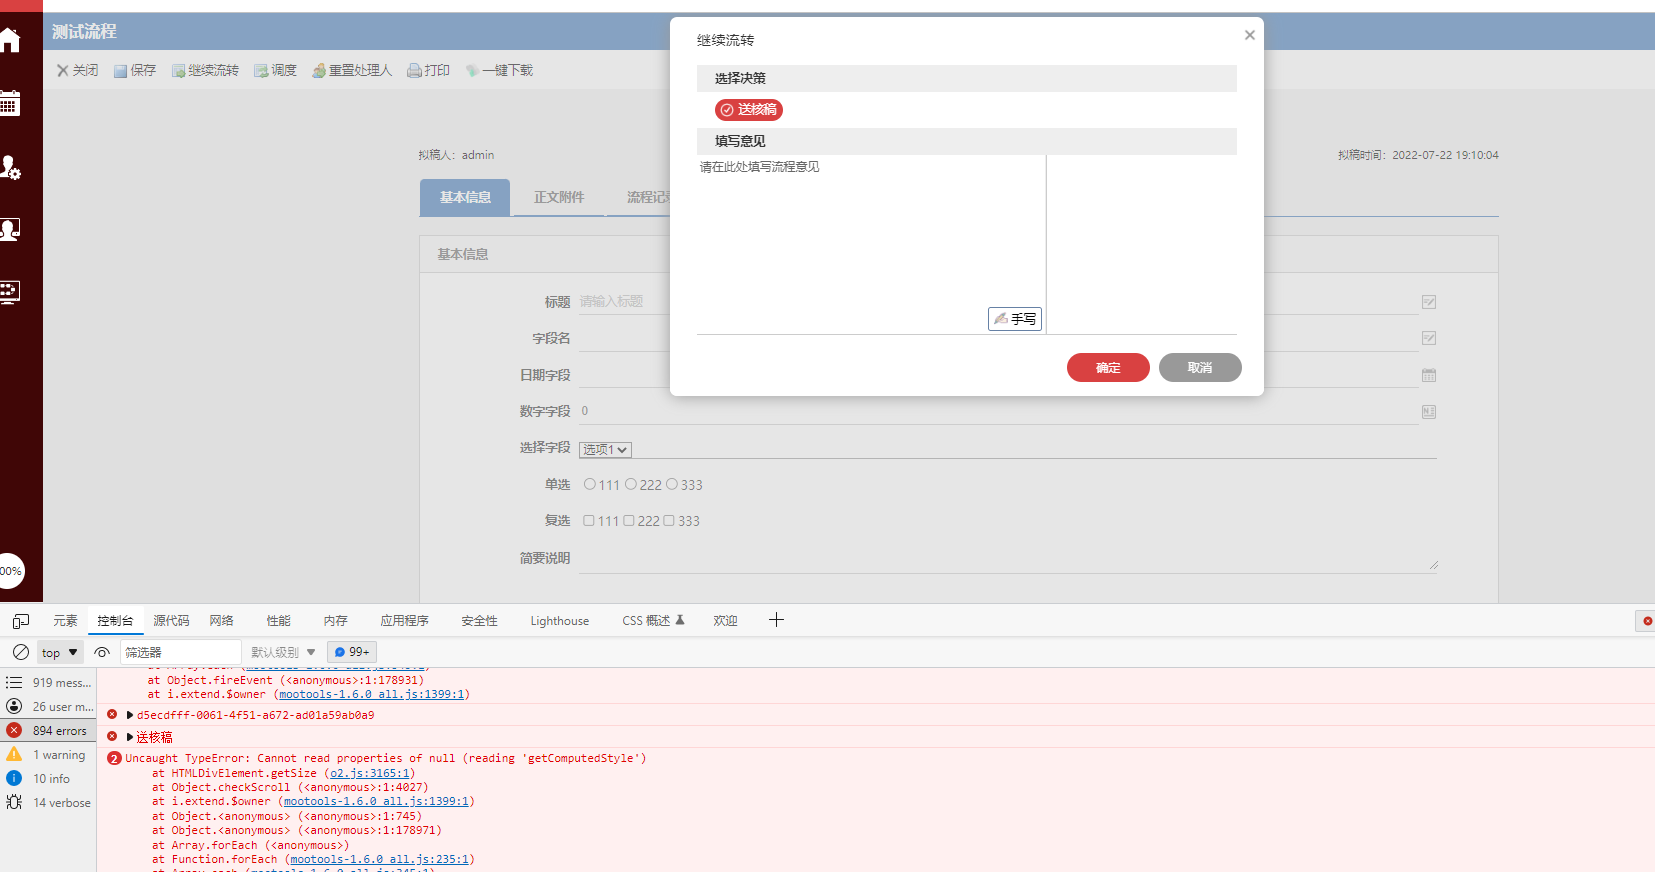
Task: Click the 筛选器 filter input in console
Action: point(181,652)
